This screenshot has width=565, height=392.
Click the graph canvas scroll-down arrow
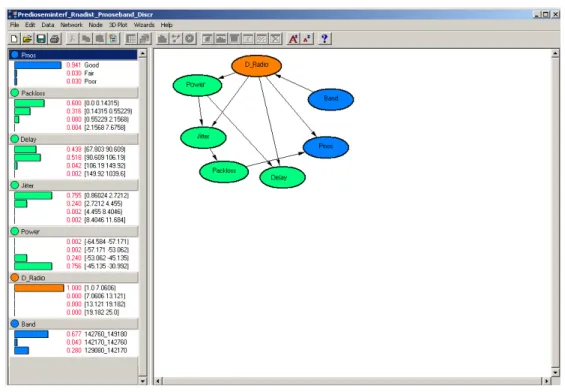(x=555, y=373)
